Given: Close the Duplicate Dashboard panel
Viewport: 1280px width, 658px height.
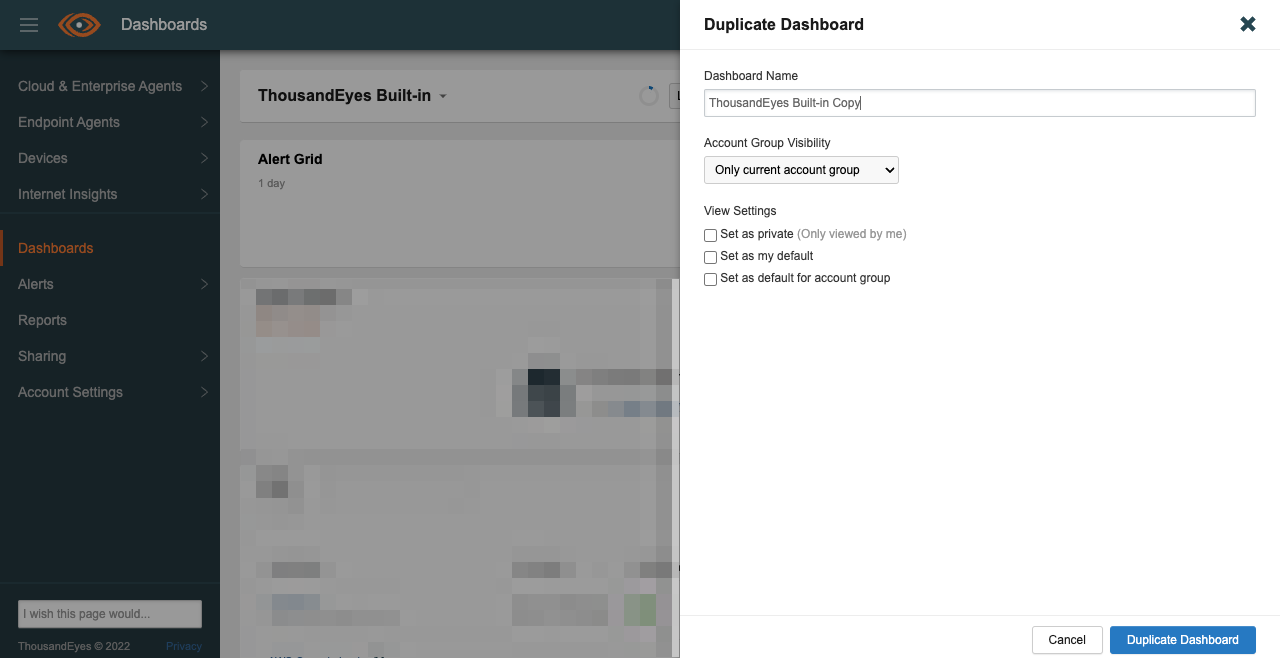Looking at the screenshot, I should (1248, 24).
